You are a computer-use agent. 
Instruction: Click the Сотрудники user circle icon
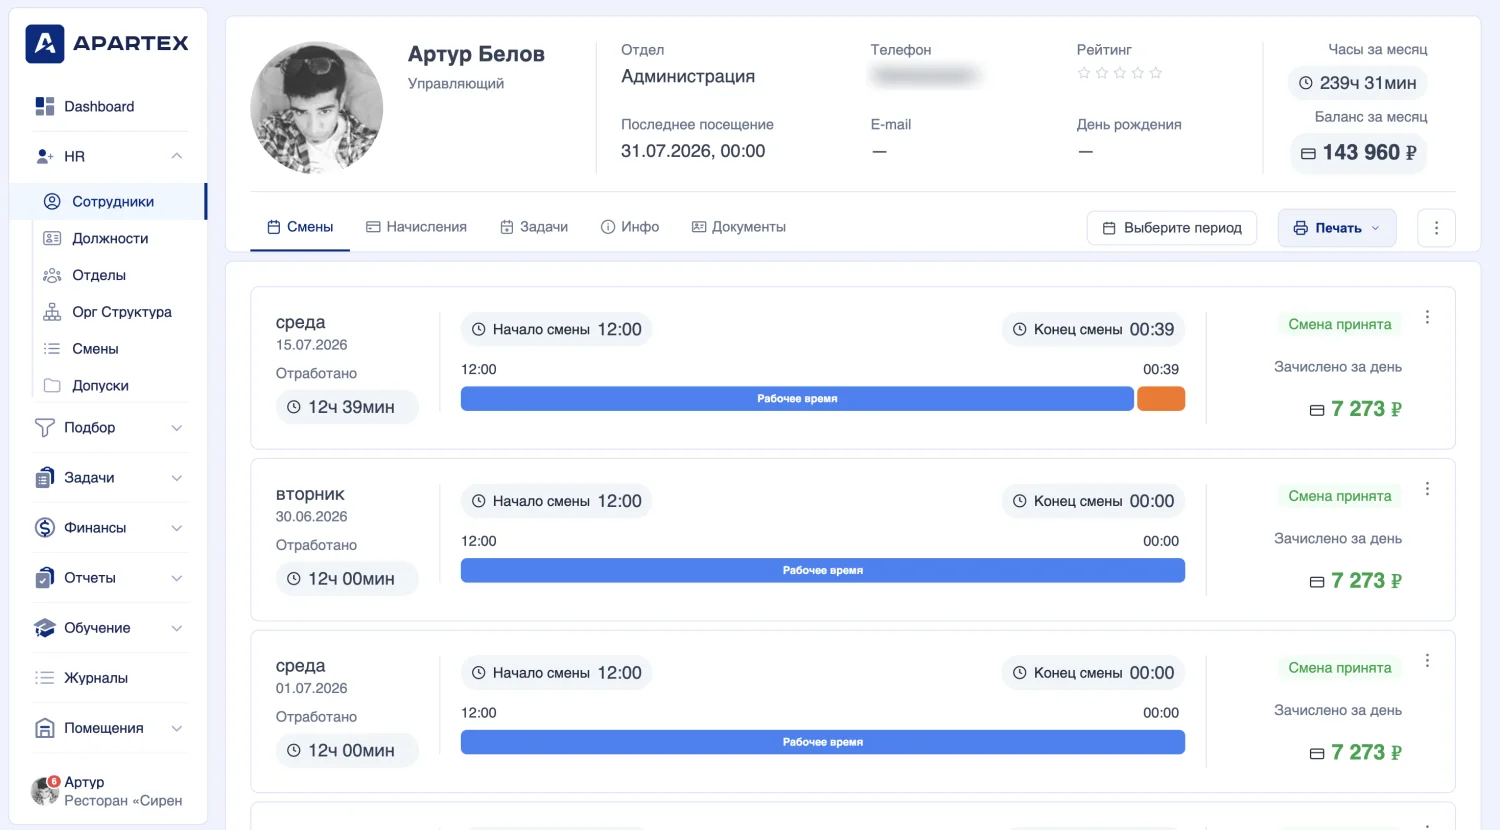[52, 201]
